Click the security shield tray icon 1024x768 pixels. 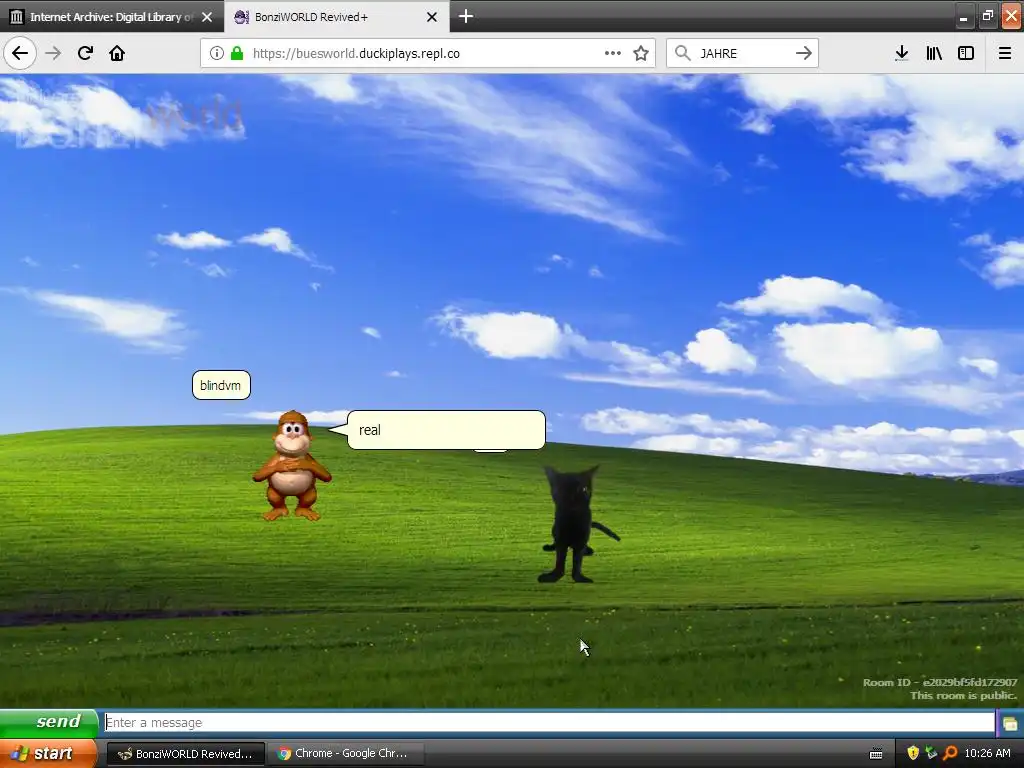[913, 754]
